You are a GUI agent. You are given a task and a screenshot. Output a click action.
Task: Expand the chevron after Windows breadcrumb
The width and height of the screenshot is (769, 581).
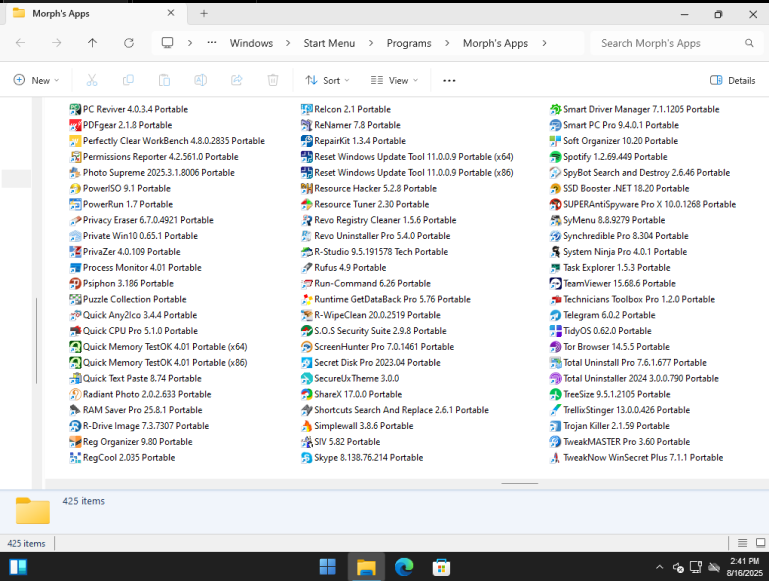pyautogui.click(x=288, y=43)
